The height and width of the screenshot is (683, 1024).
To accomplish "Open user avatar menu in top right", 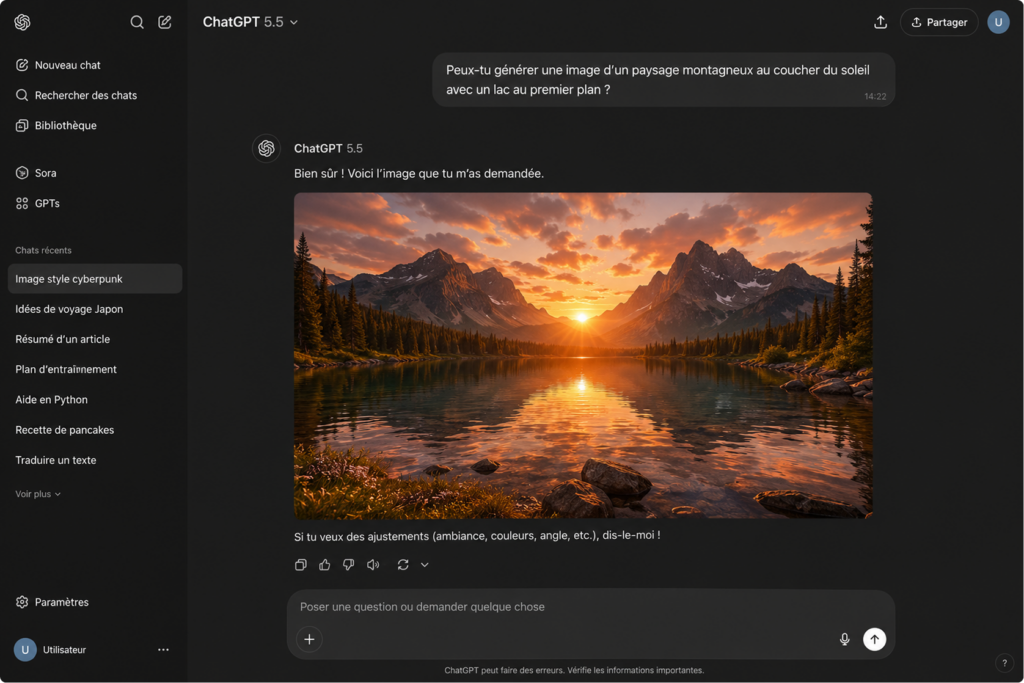I will coord(998,22).
